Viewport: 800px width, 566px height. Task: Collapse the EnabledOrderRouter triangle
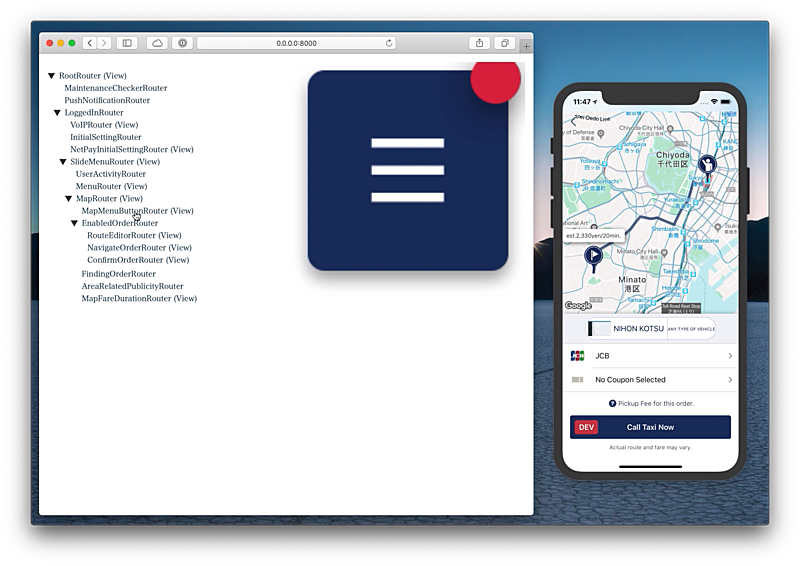[x=74, y=223]
